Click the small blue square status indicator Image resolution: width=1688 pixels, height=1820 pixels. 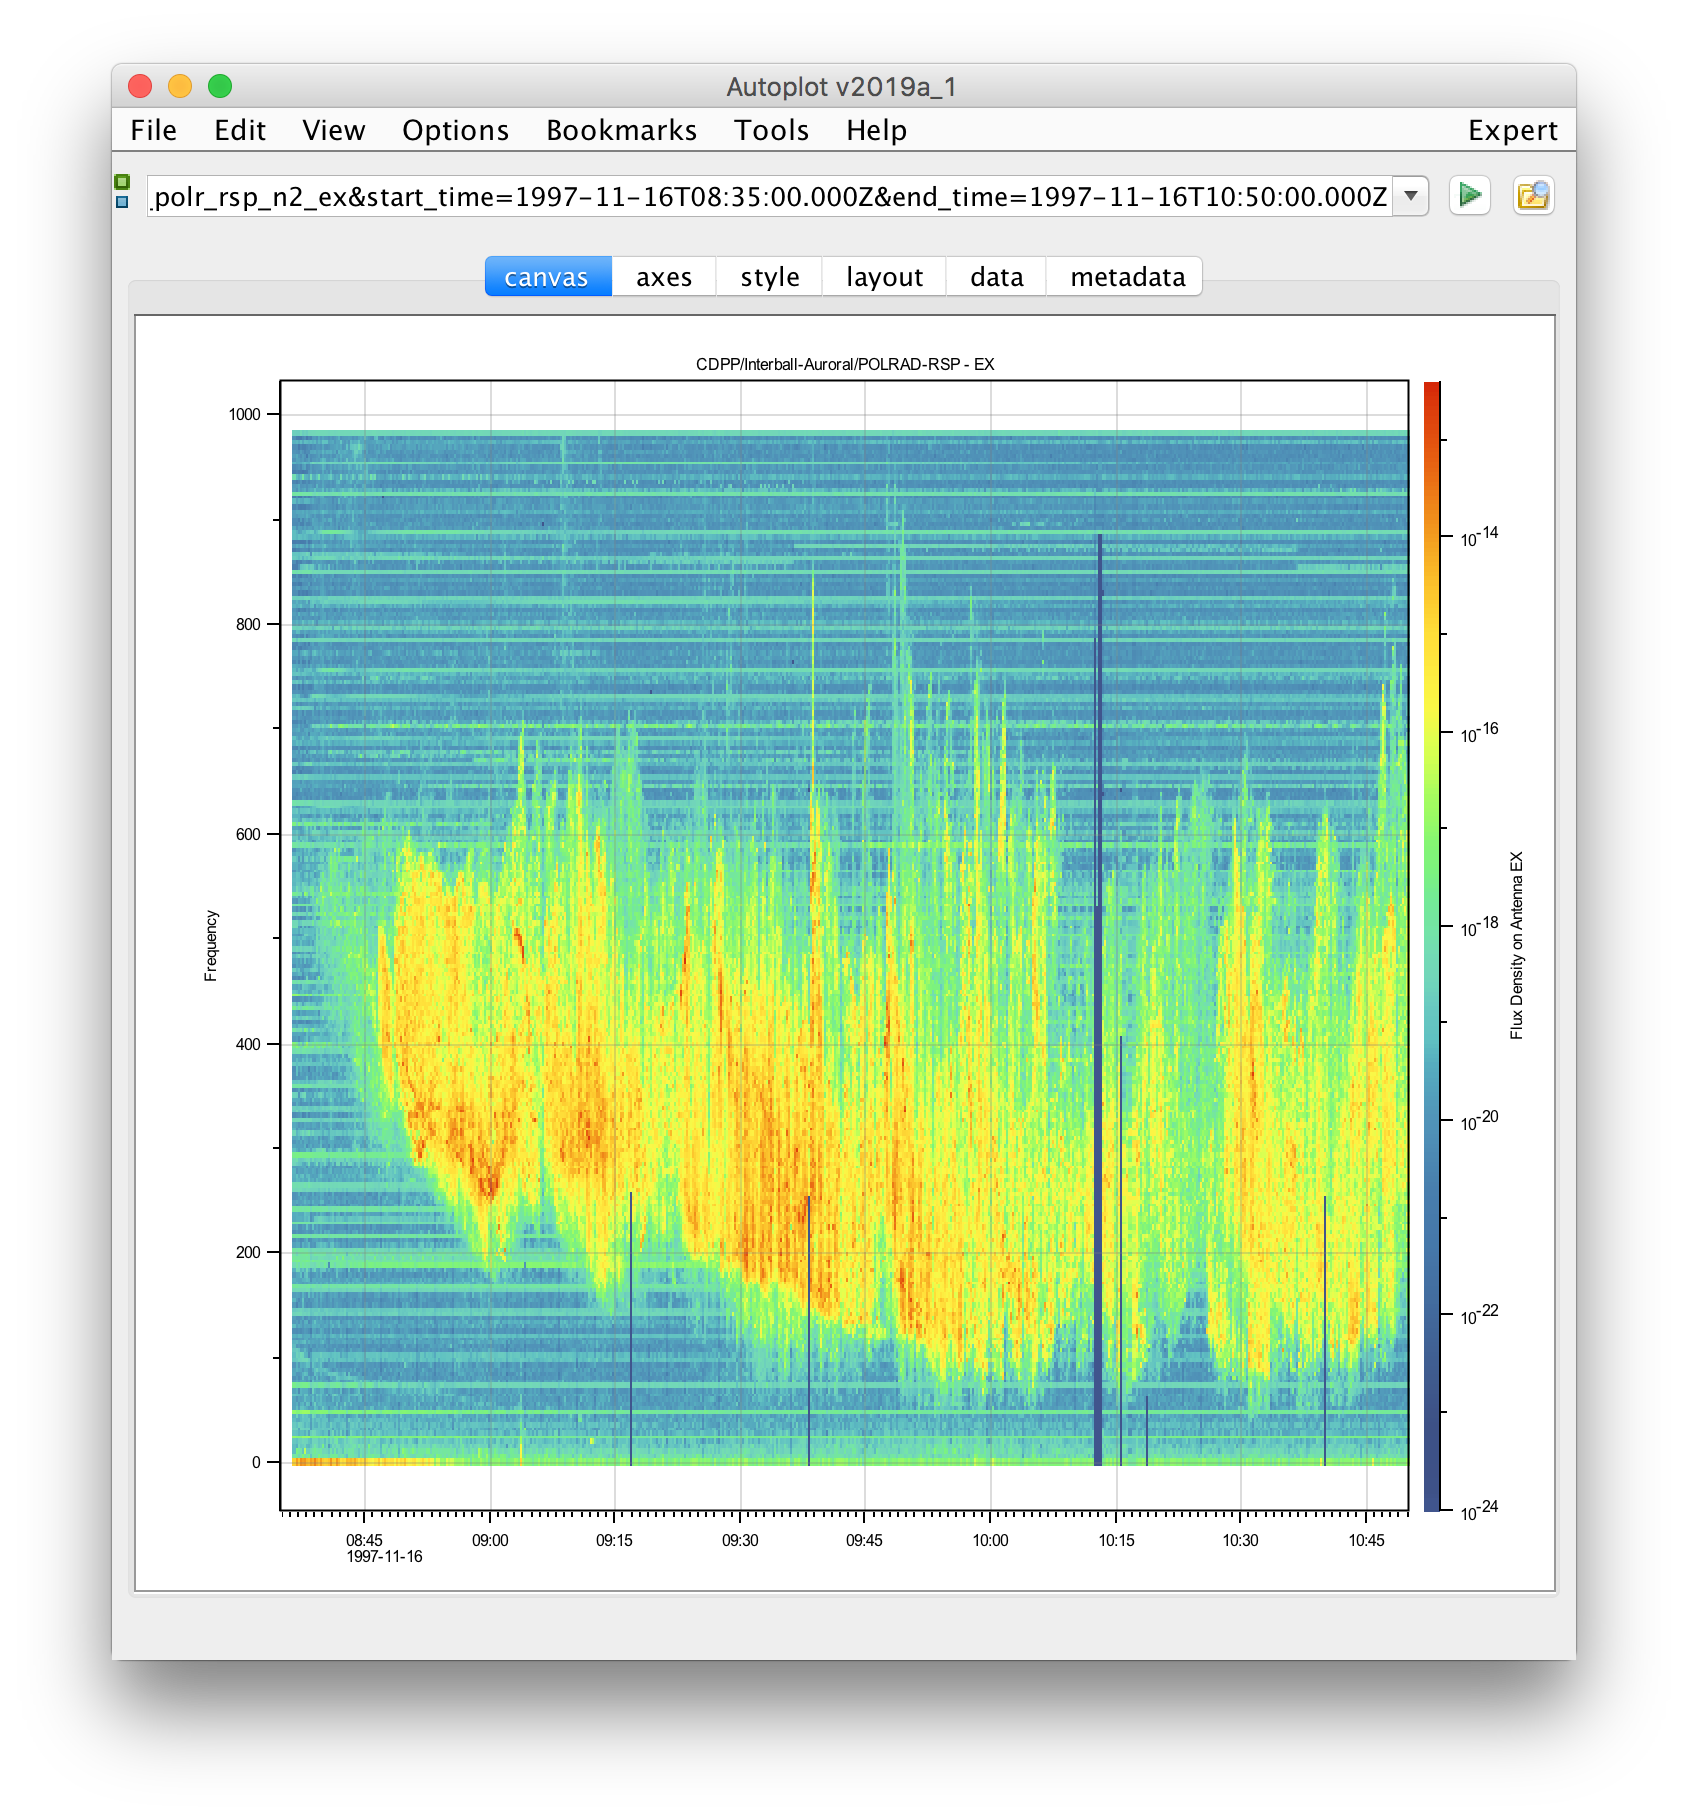122,202
